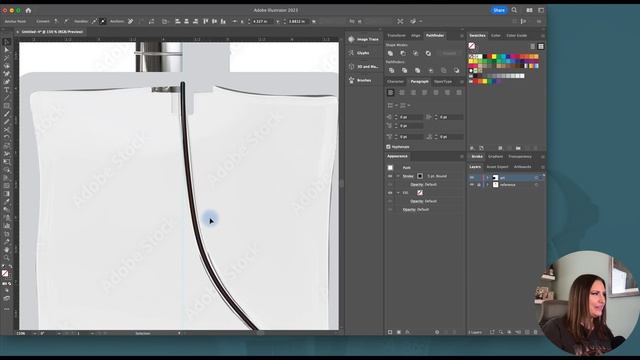This screenshot has width=640, height=360.
Task: Toggle Stroke visibility in Appearance panel
Action: [x=390, y=176]
